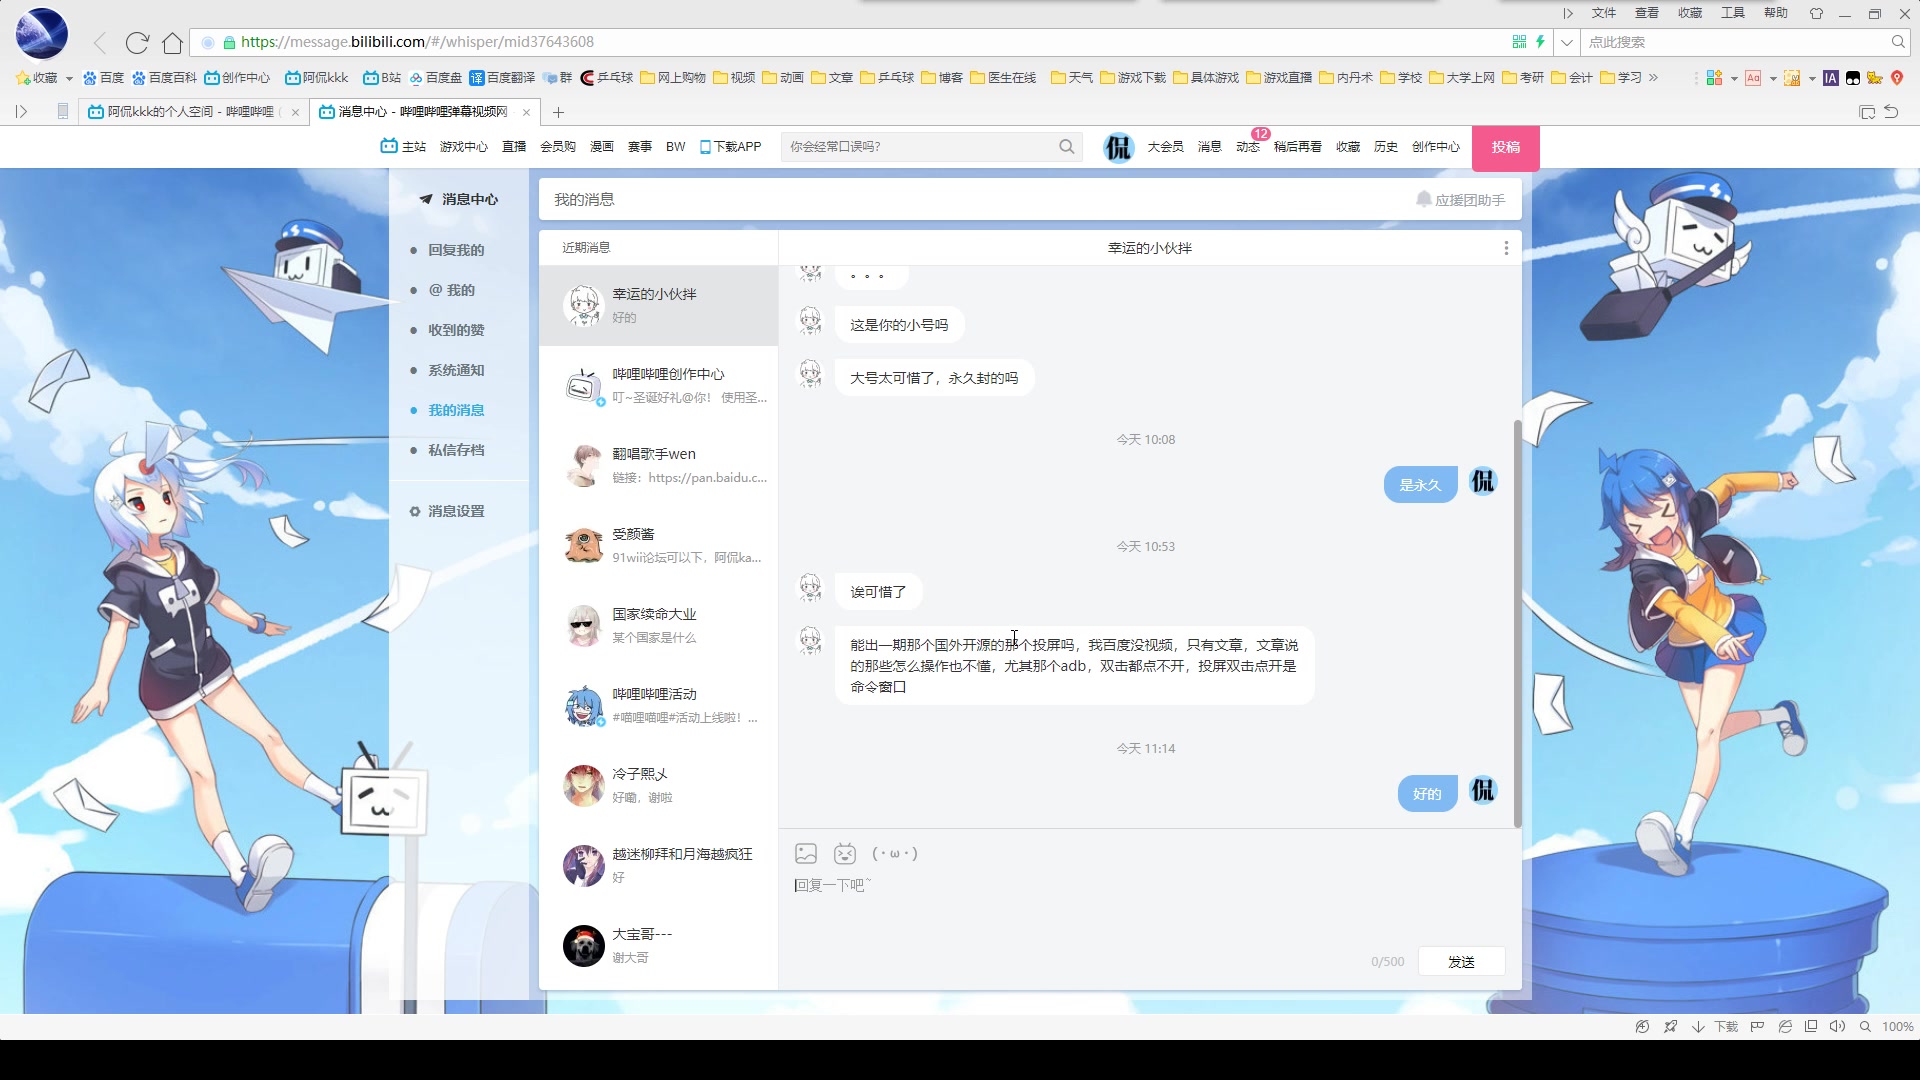This screenshot has width=1920, height=1080.
Task: Open the 乒乓球 bookmark folder
Action: click(x=887, y=78)
